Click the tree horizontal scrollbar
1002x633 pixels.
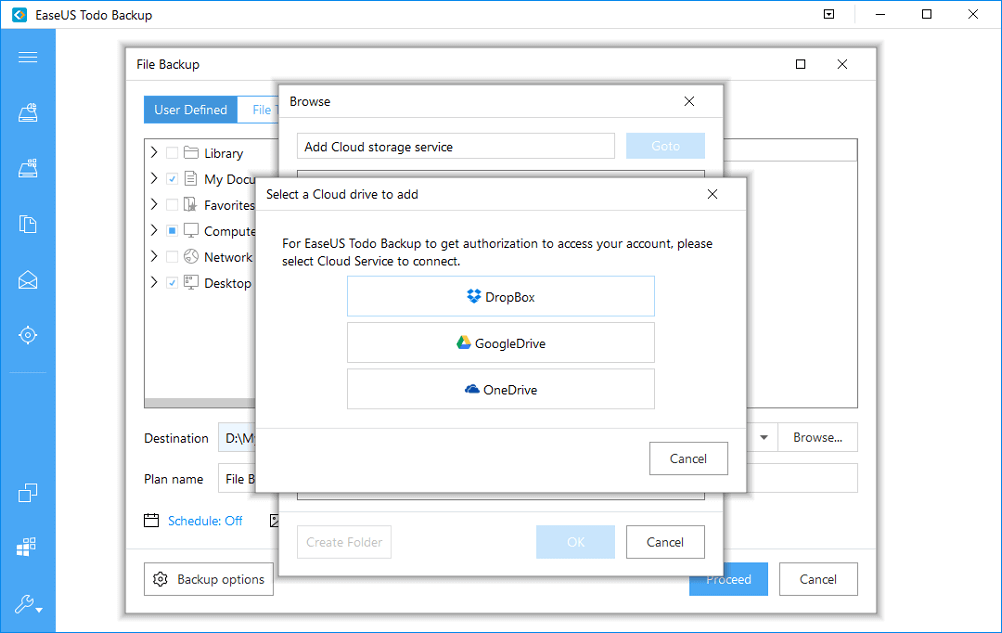click(x=200, y=403)
